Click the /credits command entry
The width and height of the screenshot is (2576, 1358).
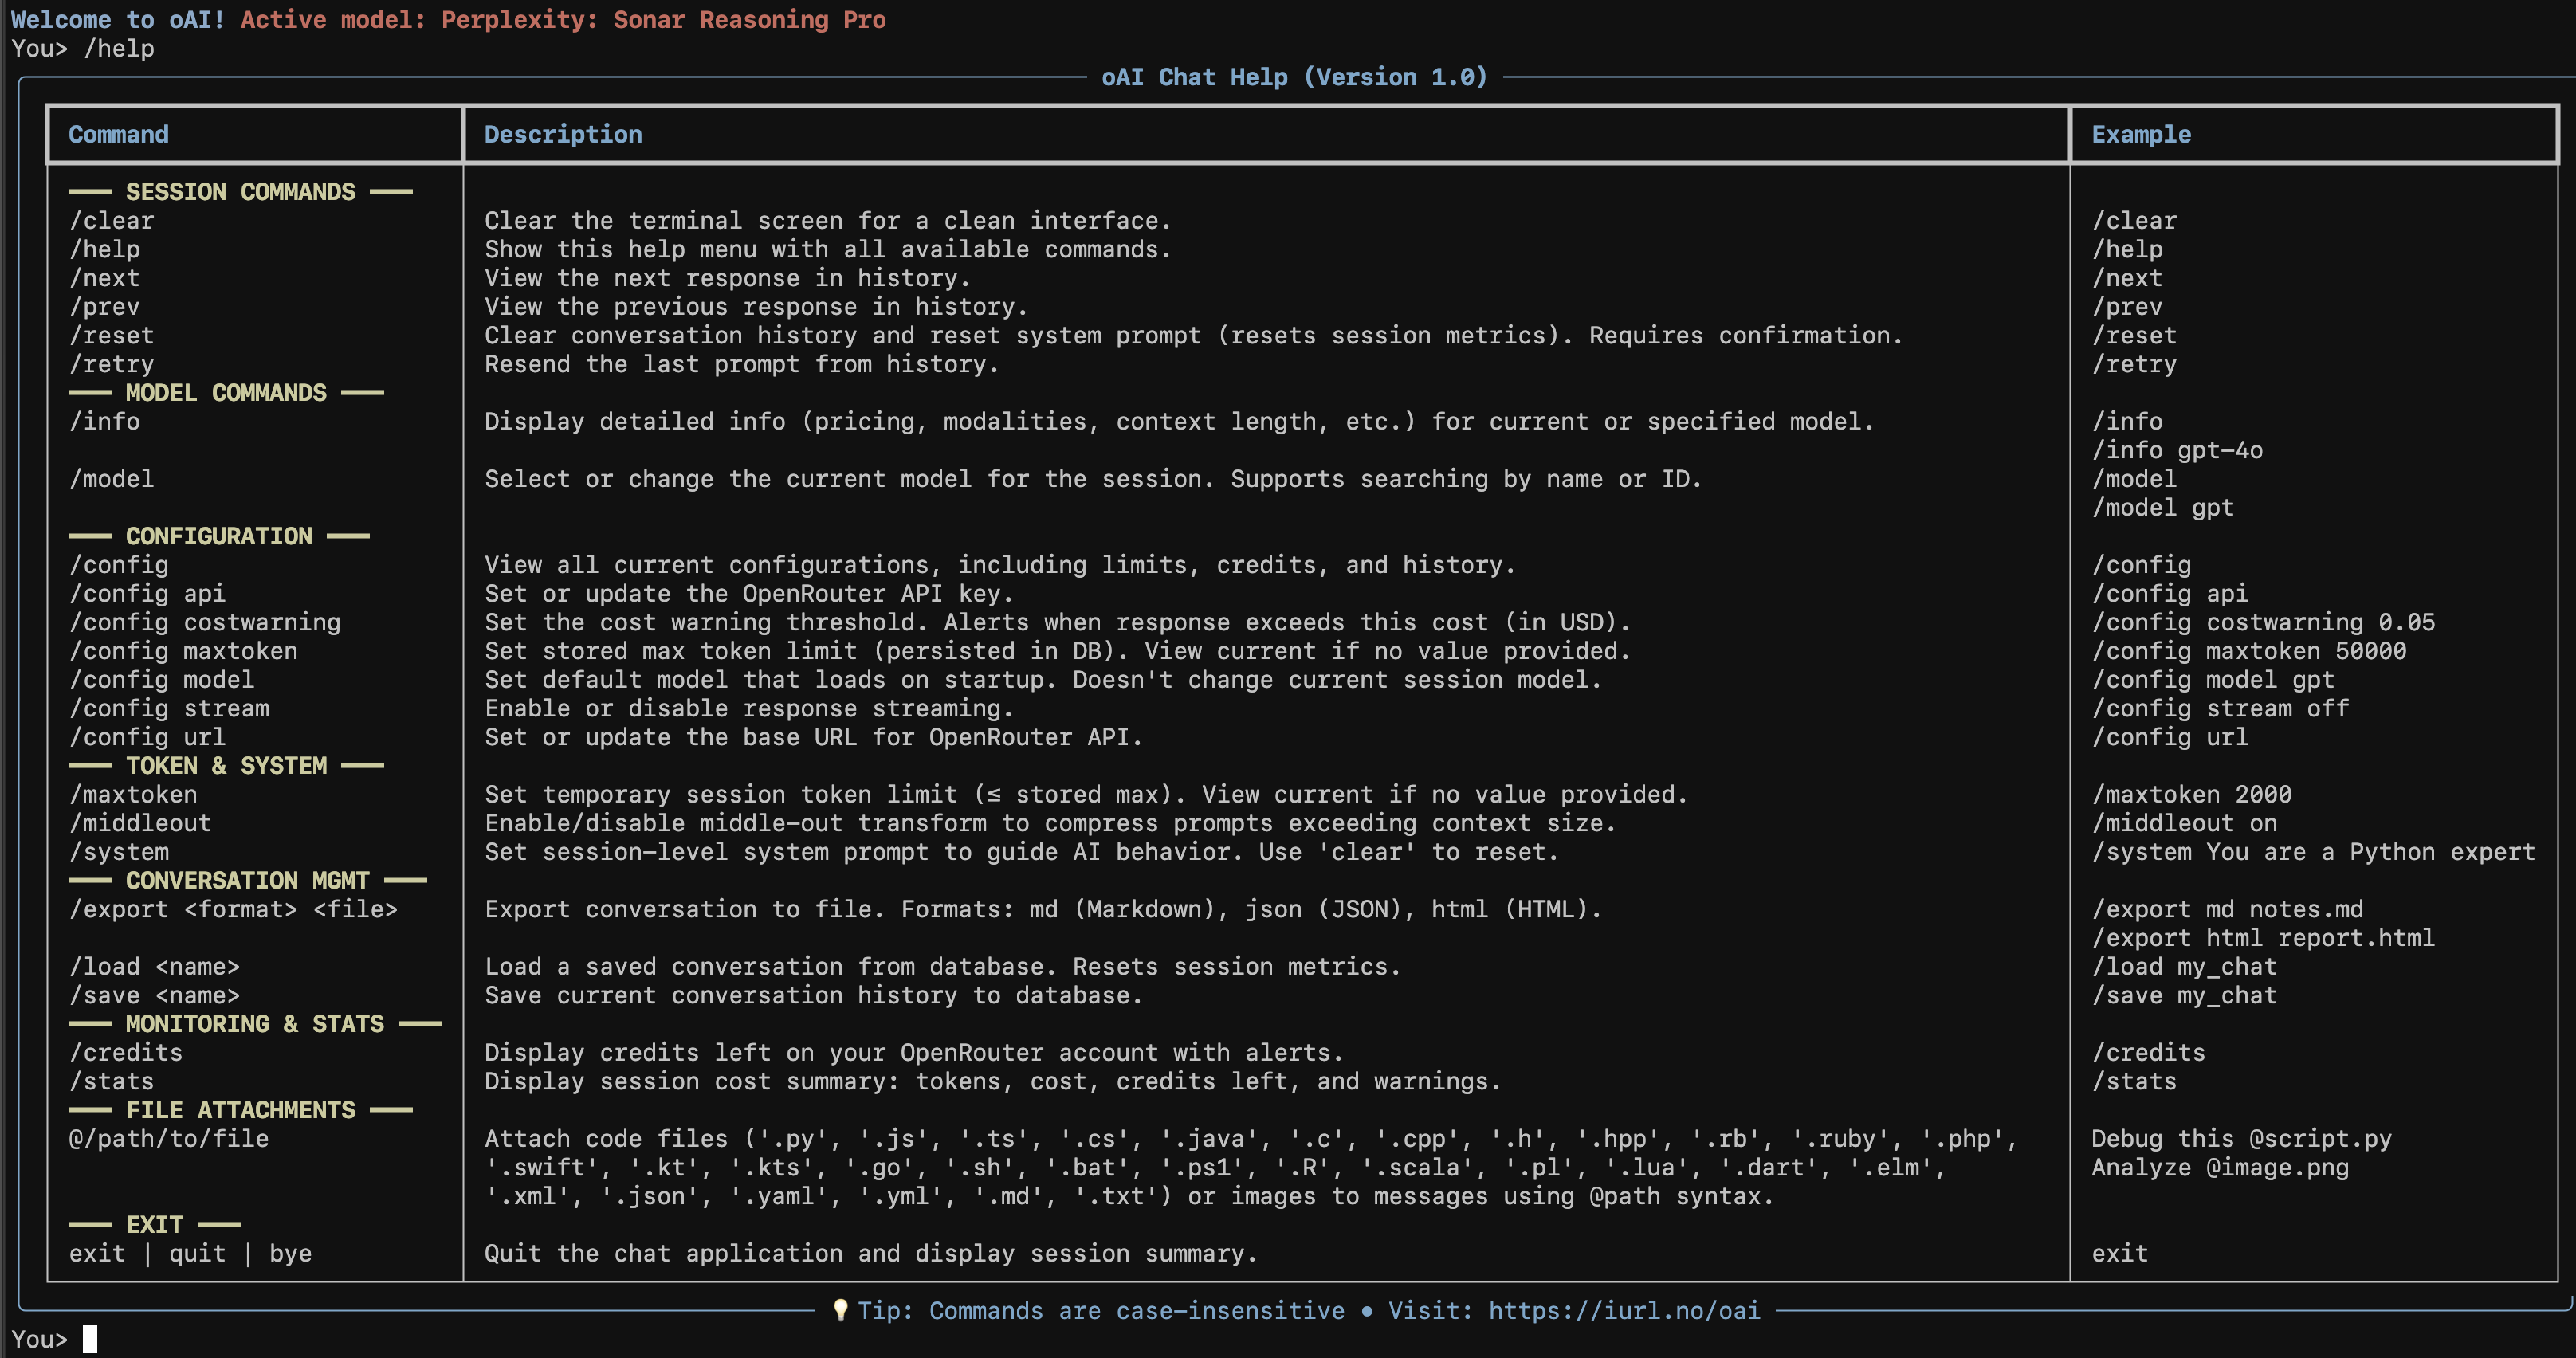pos(126,1052)
